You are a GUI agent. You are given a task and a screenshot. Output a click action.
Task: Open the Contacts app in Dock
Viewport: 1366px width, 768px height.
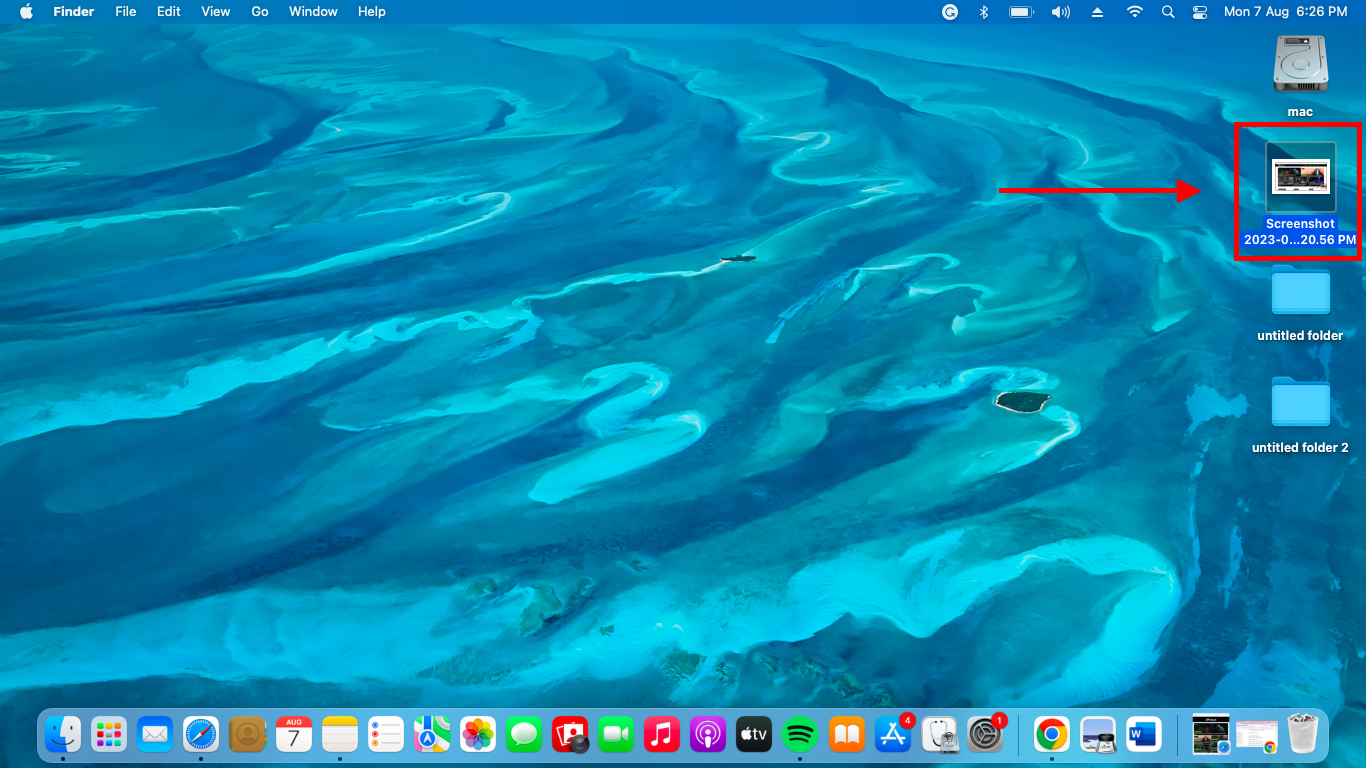point(247,735)
